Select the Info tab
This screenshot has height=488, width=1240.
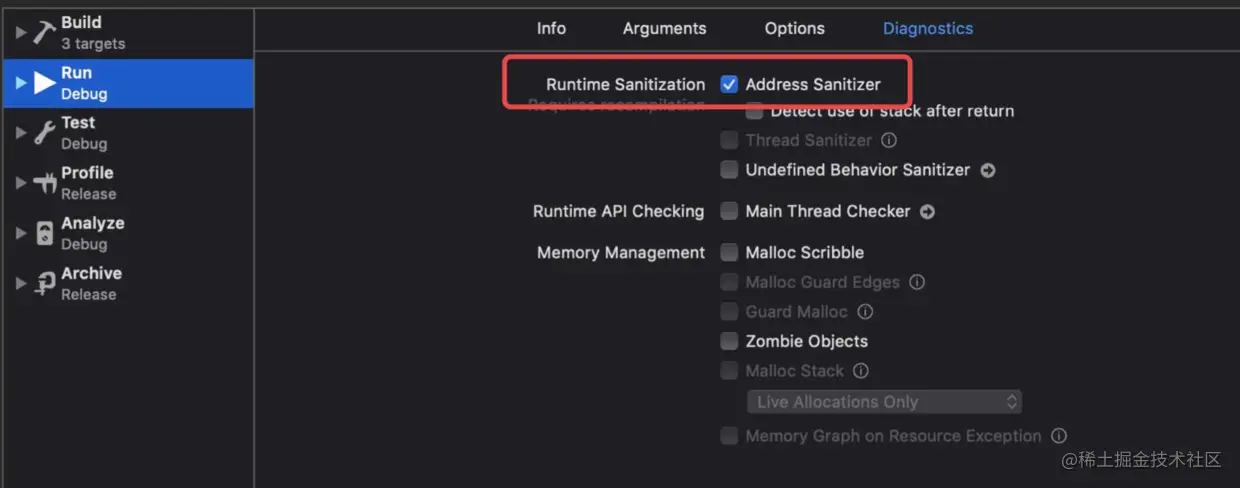coord(551,28)
